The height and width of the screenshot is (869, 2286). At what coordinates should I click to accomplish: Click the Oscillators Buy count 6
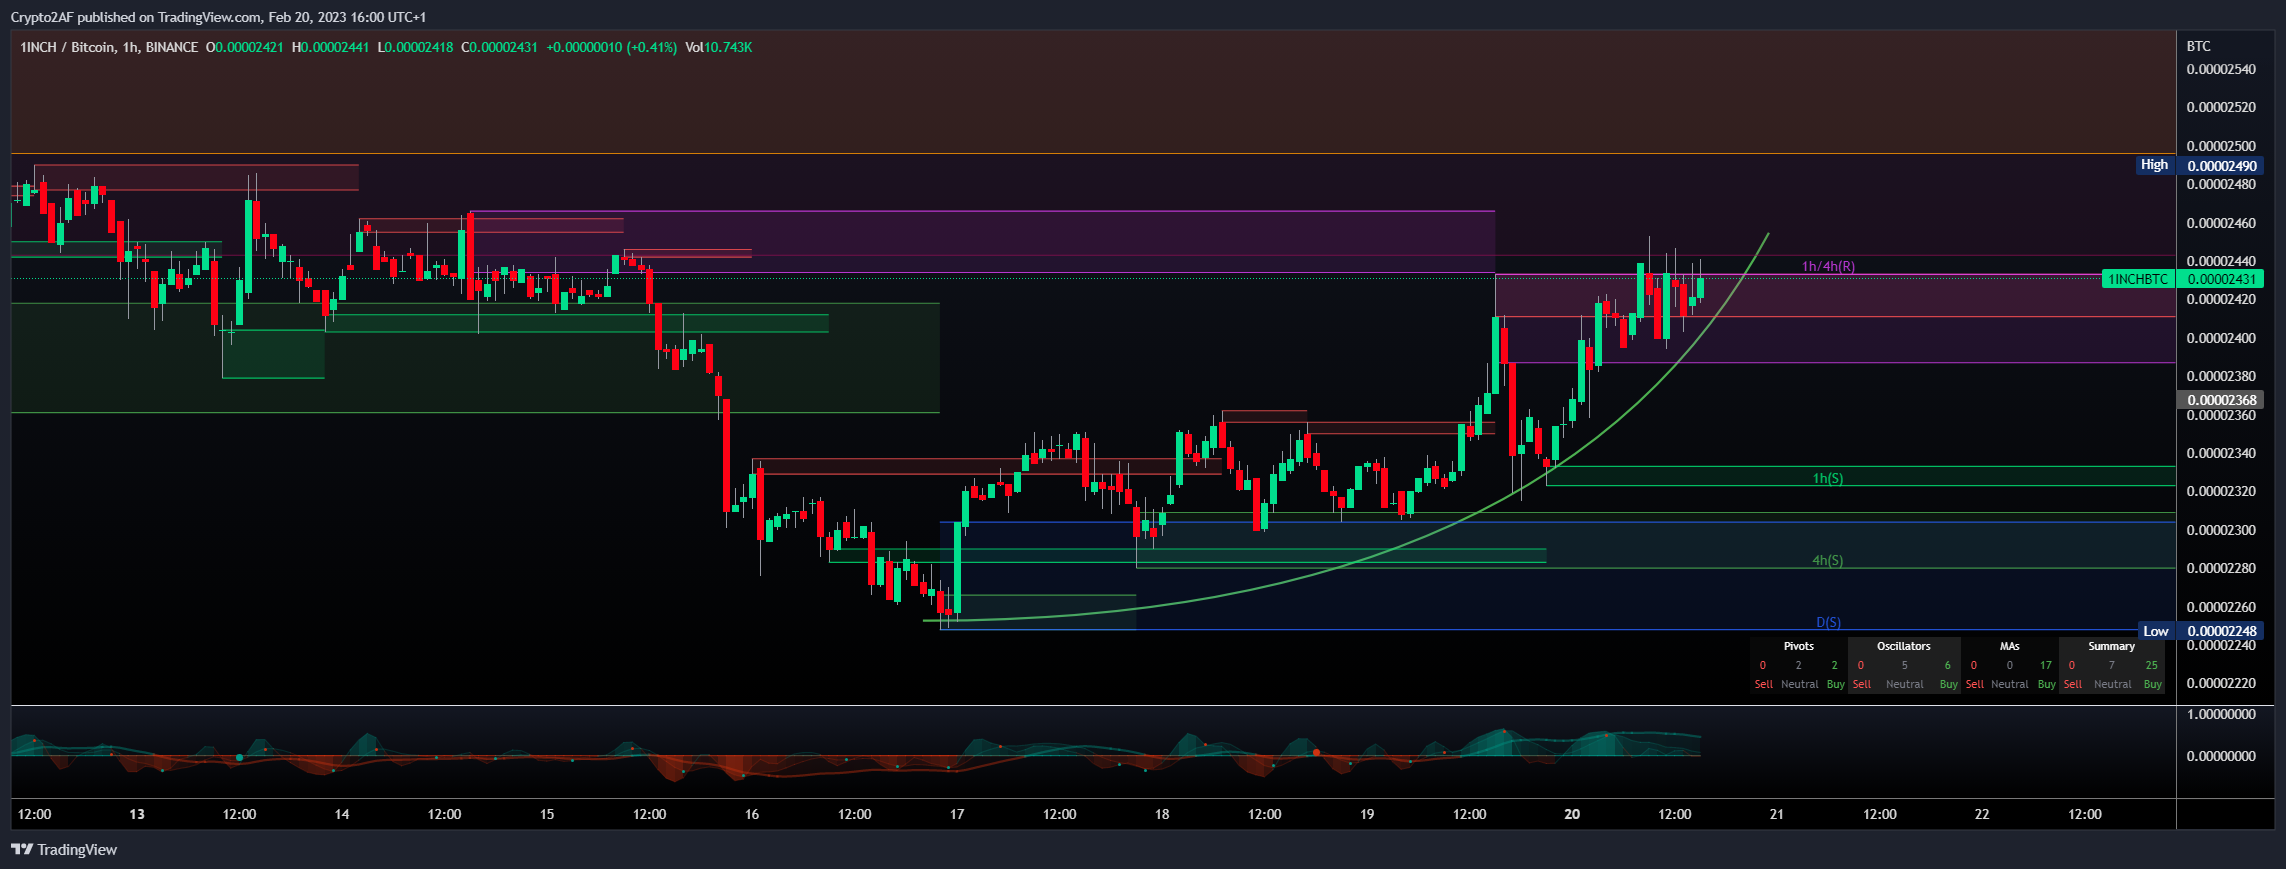point(1947,665)
